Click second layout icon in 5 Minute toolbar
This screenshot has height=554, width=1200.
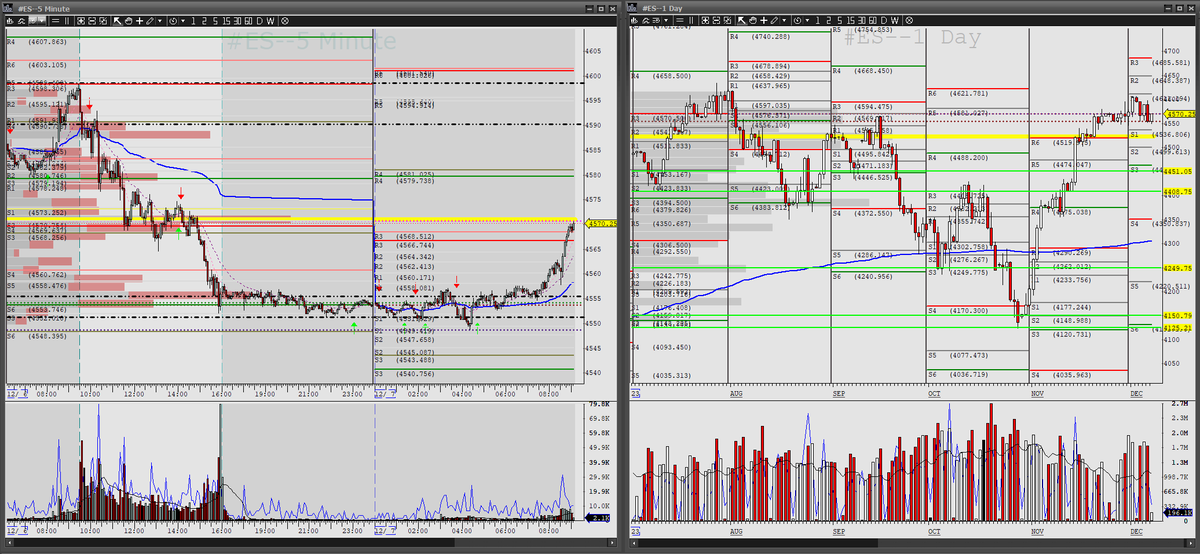pos(92,21)
